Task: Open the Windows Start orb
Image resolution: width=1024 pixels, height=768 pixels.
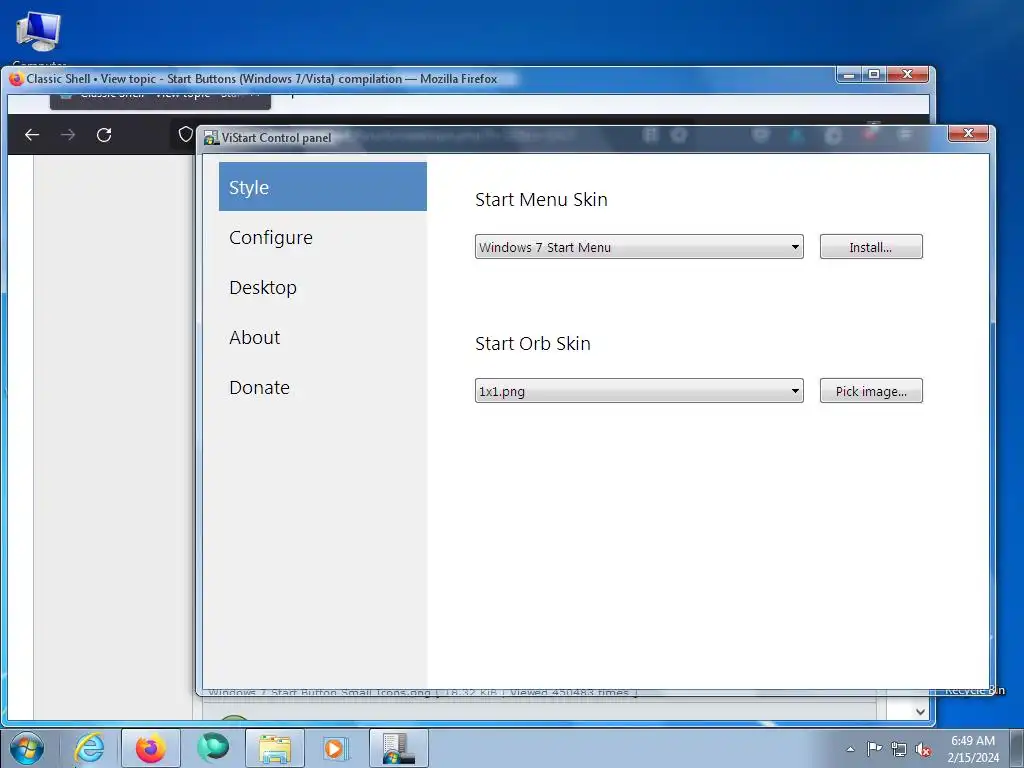Action: (x=26, y=748)
